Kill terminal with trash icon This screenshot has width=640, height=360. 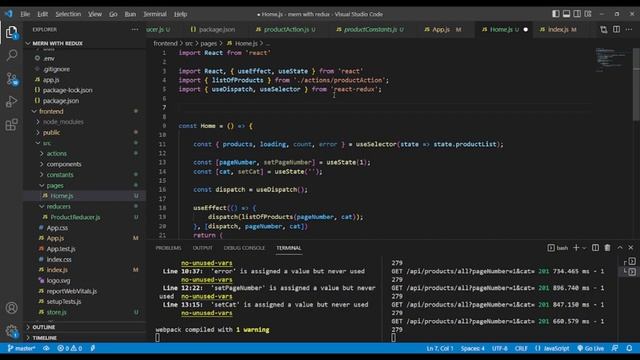(607, 248)
